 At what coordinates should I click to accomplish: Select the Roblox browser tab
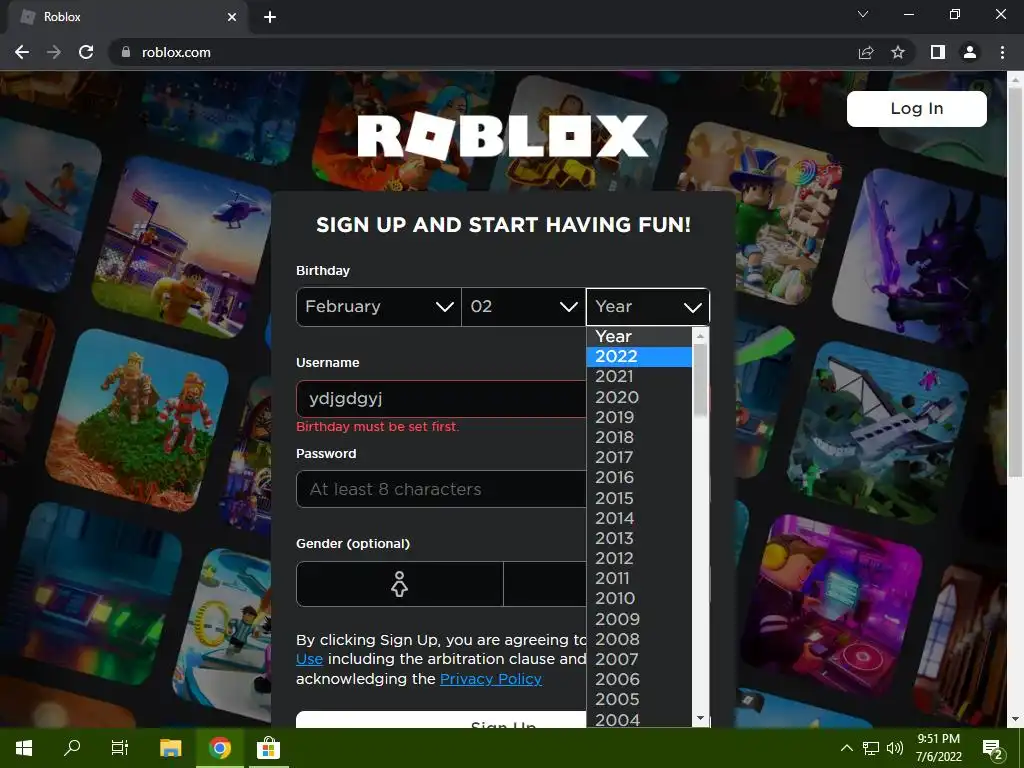click(127, 17)
